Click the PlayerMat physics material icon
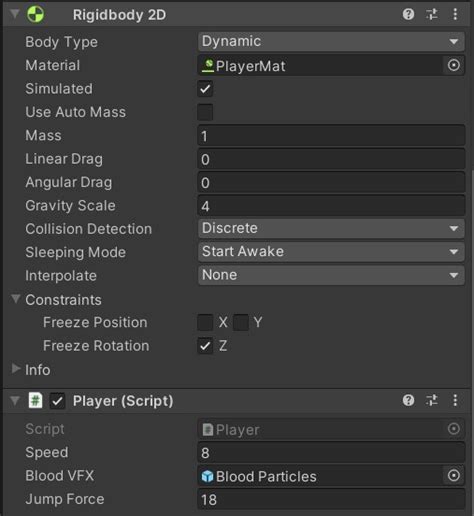Image resolution: width=474 pixels, height=516 pixels. point(208,65)
